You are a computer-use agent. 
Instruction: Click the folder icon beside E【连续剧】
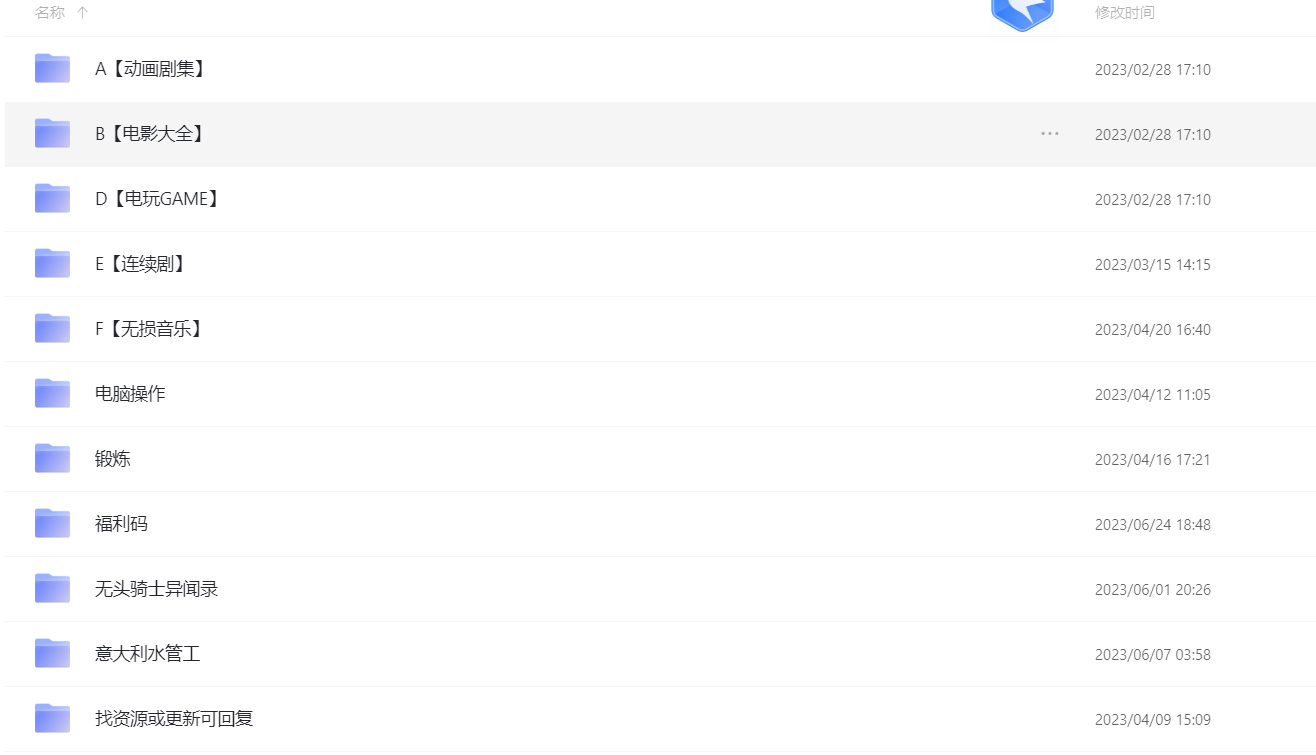(x=52, y=264)
